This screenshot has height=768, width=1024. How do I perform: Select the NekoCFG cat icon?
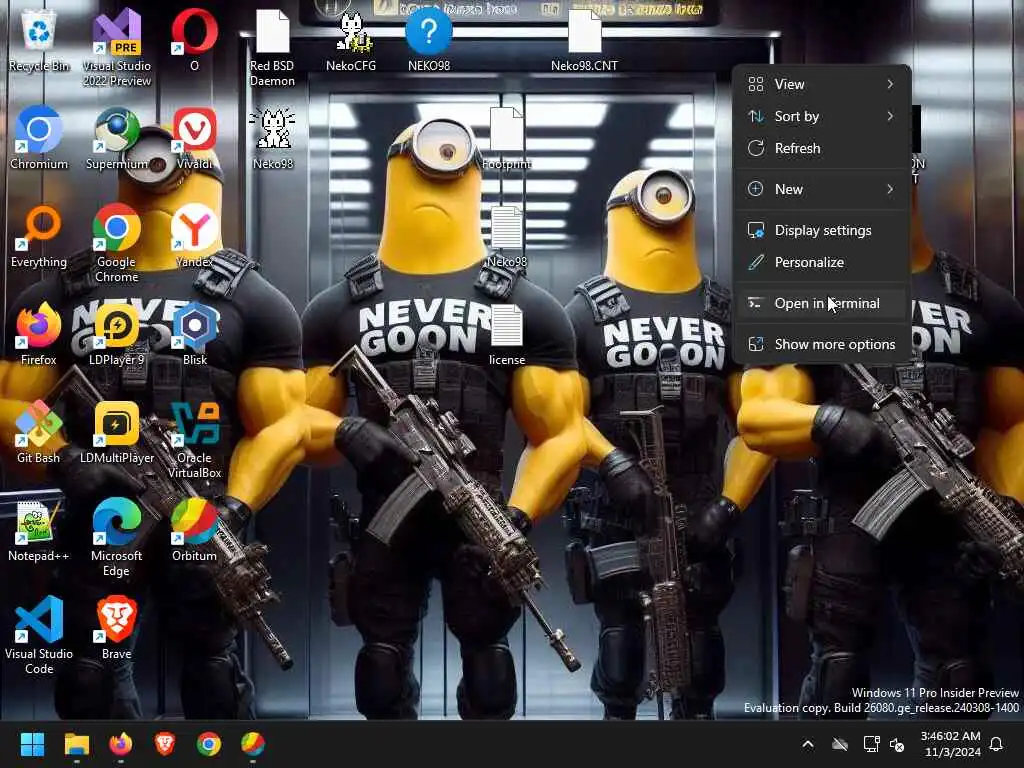pos(351,40)
